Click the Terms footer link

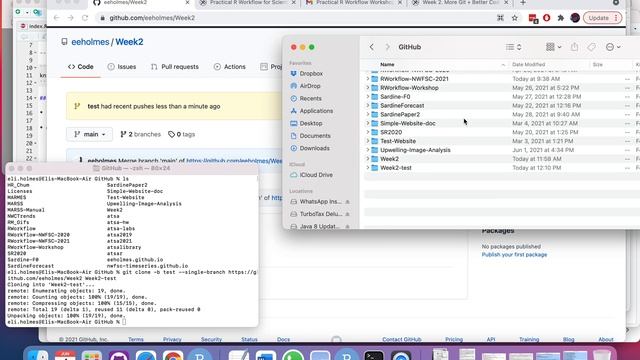136,340
